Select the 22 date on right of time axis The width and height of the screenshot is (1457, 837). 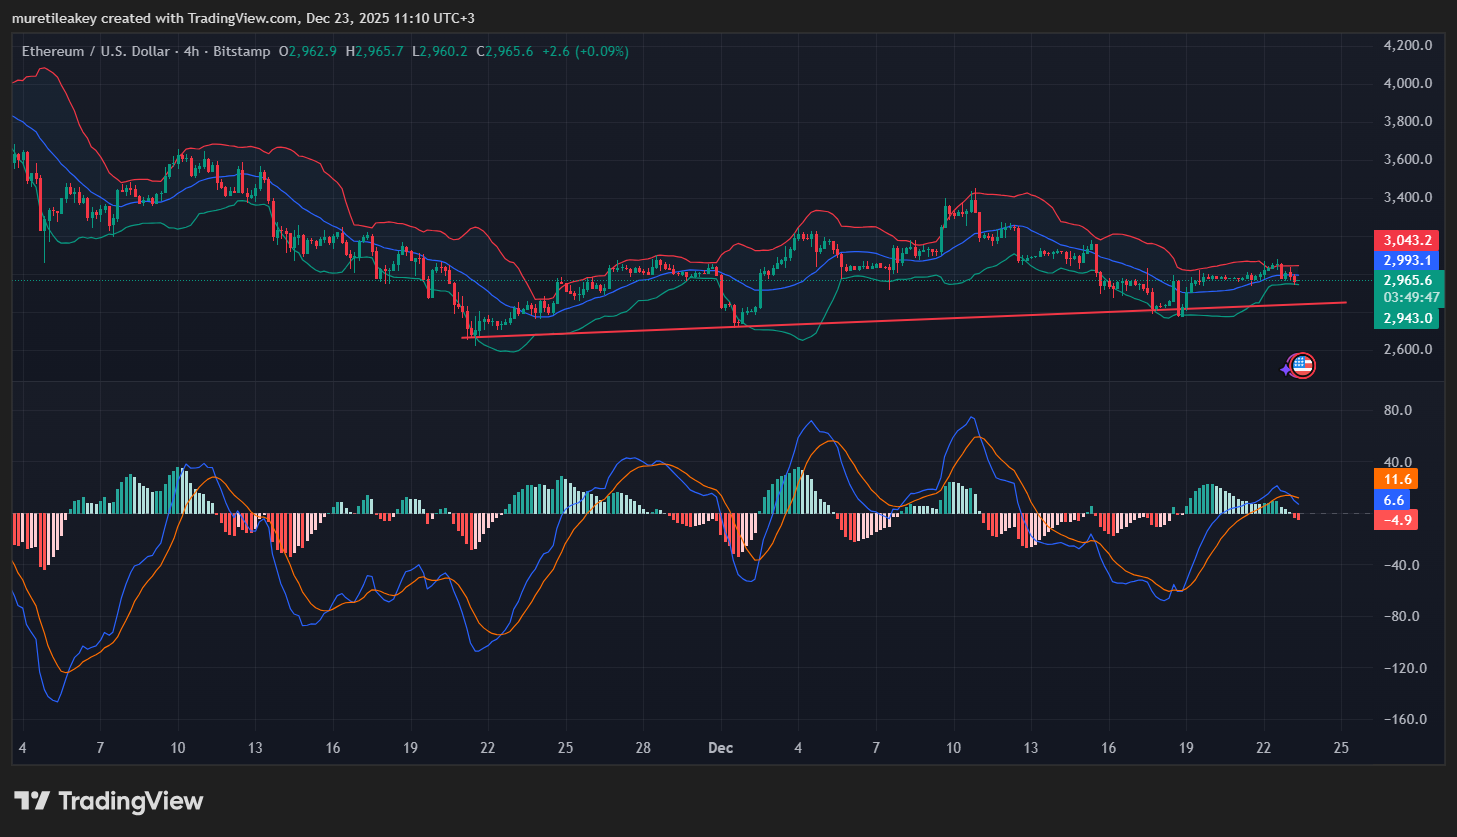tap(1263, 748)
